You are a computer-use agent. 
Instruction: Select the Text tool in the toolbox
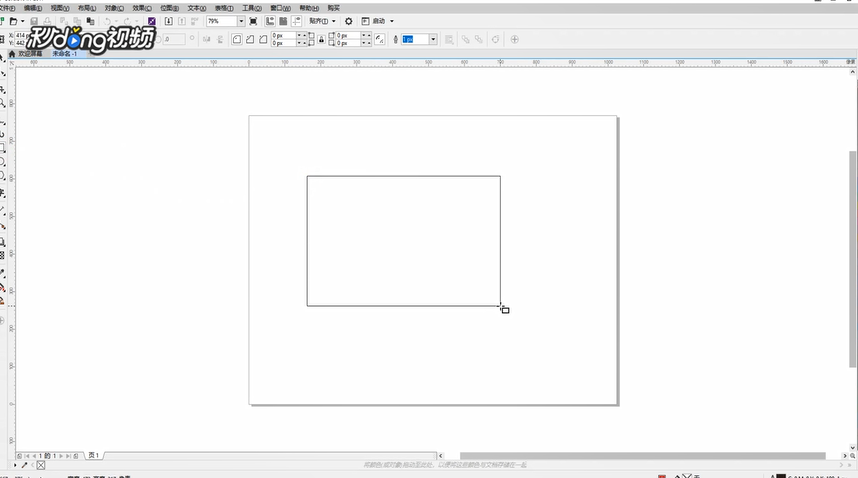(x=3, y=193)
